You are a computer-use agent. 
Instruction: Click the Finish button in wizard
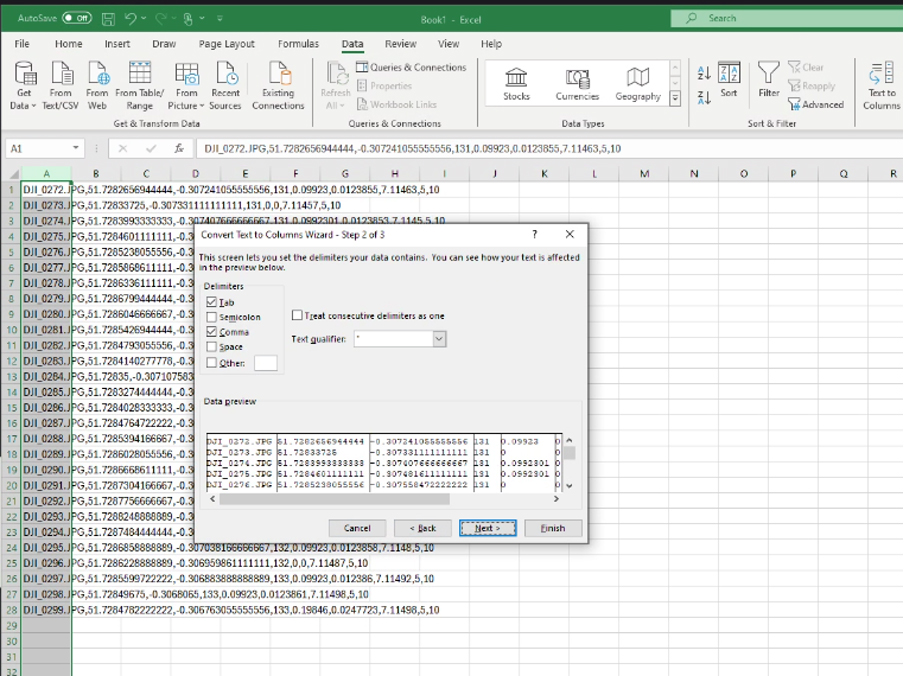click(x=553, y=528)
